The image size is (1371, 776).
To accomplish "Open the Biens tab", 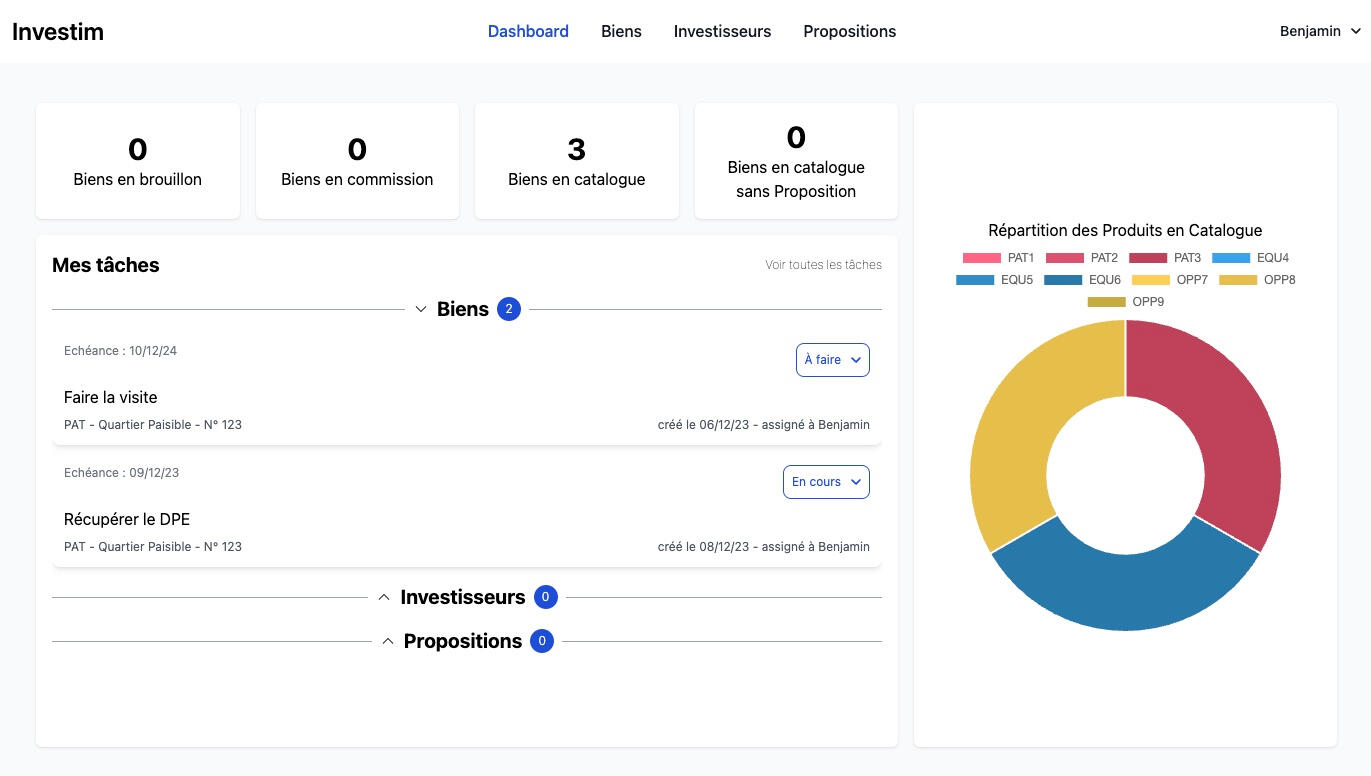I will point(621,31).
